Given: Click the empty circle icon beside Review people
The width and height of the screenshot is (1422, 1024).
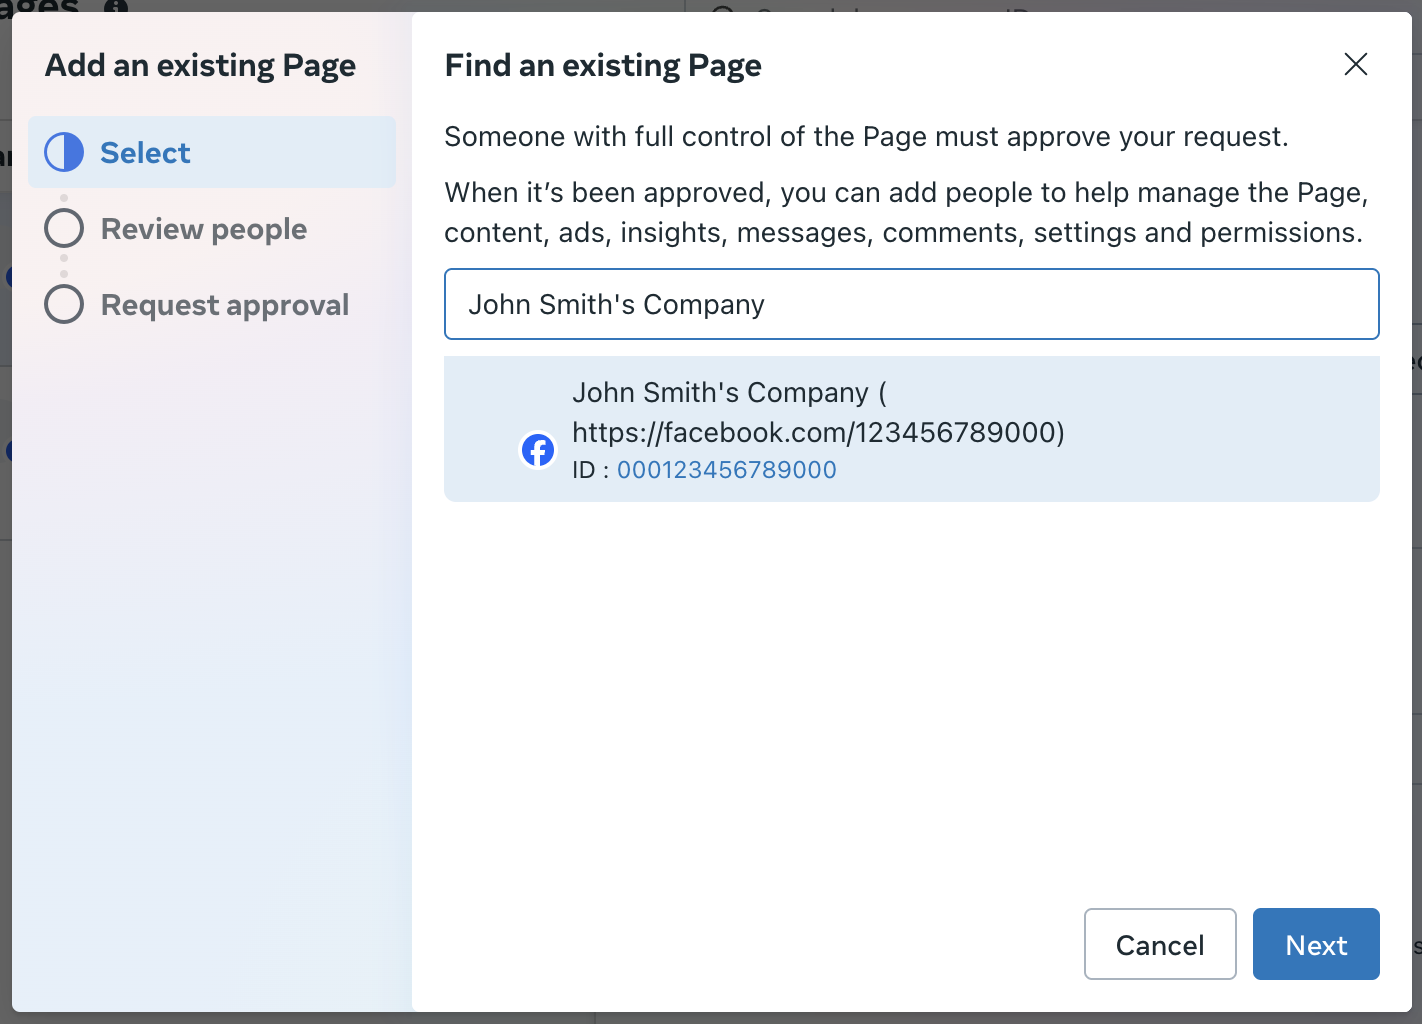Looking at the screenshot, I should click(64, 228).
